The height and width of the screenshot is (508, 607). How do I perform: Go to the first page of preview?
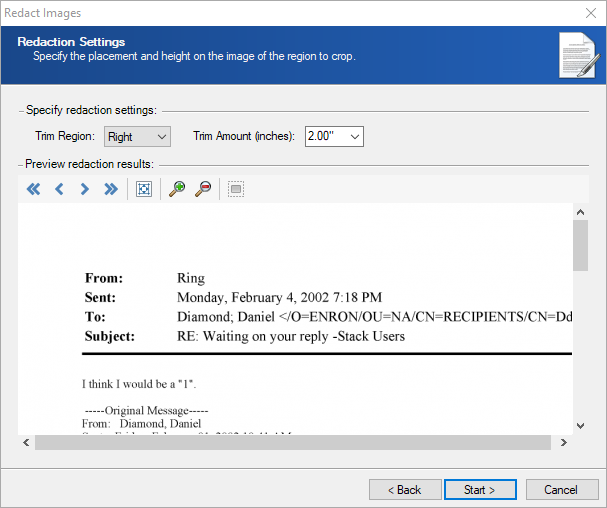33,189
